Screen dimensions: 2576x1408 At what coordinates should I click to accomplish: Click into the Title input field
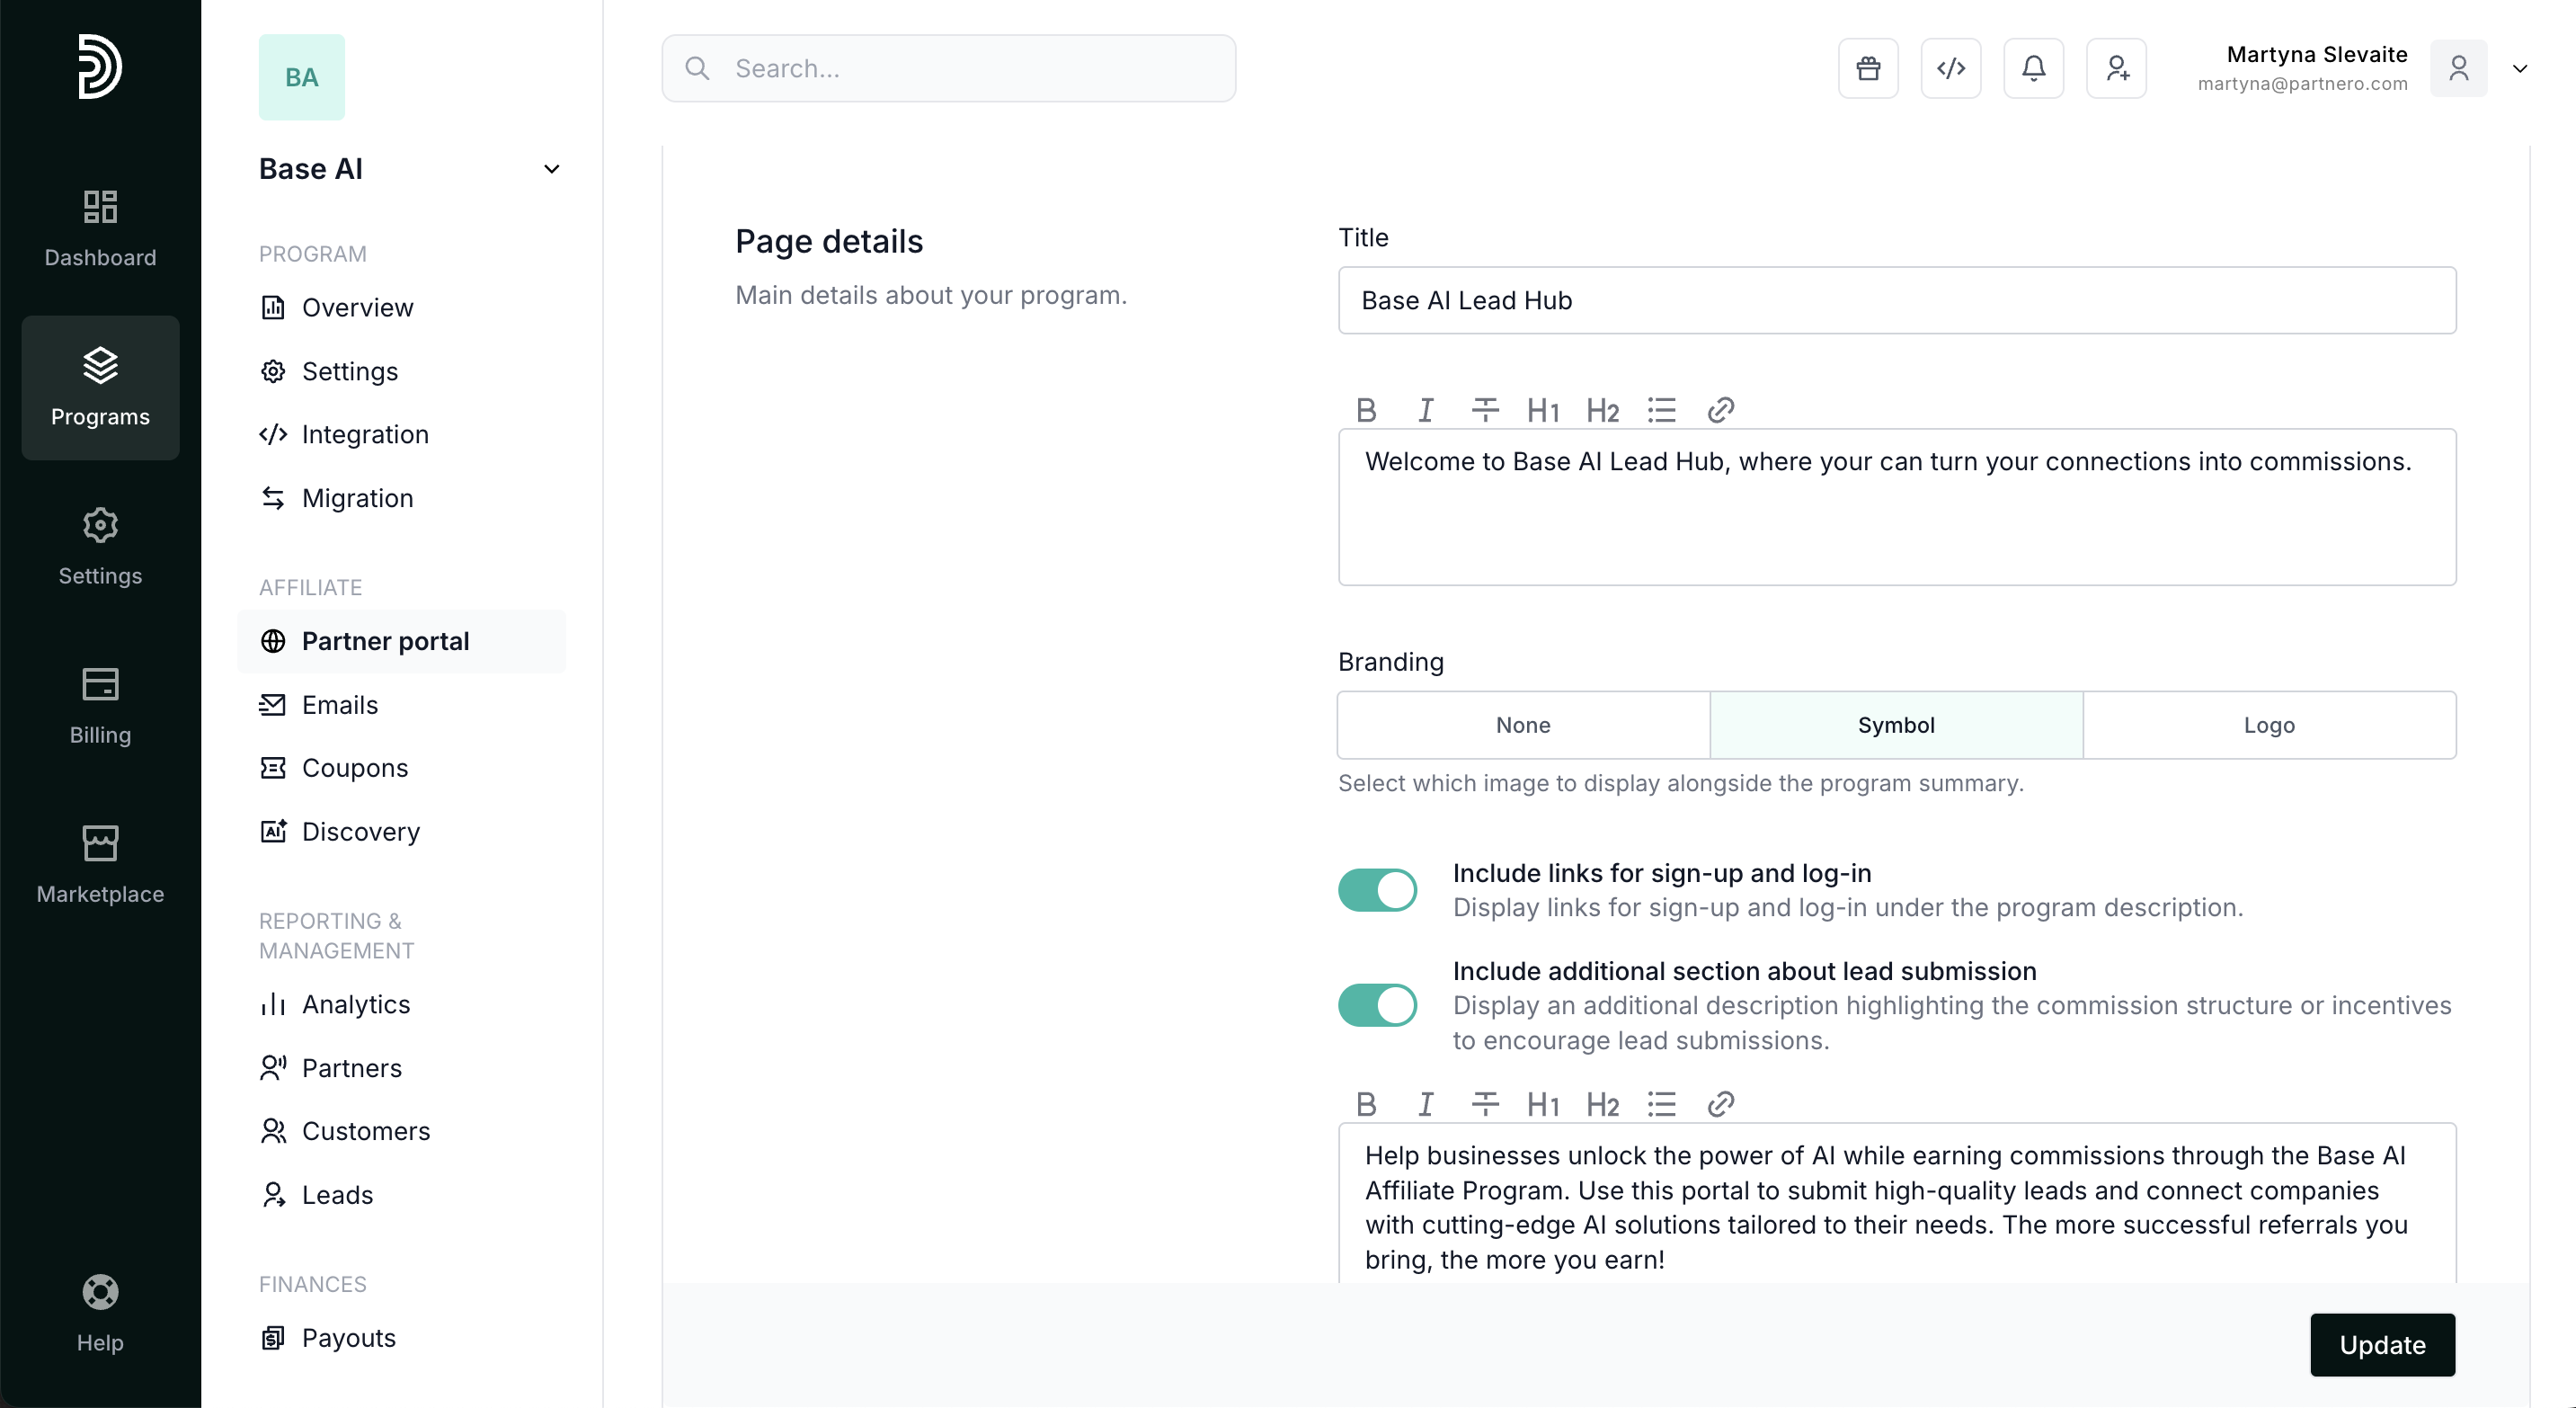[x=1896, y=300]
